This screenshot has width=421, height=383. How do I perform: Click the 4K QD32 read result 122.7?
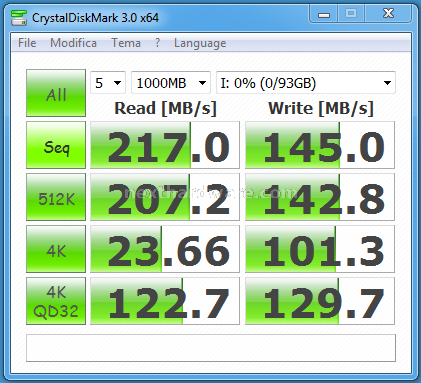point(165,301)
